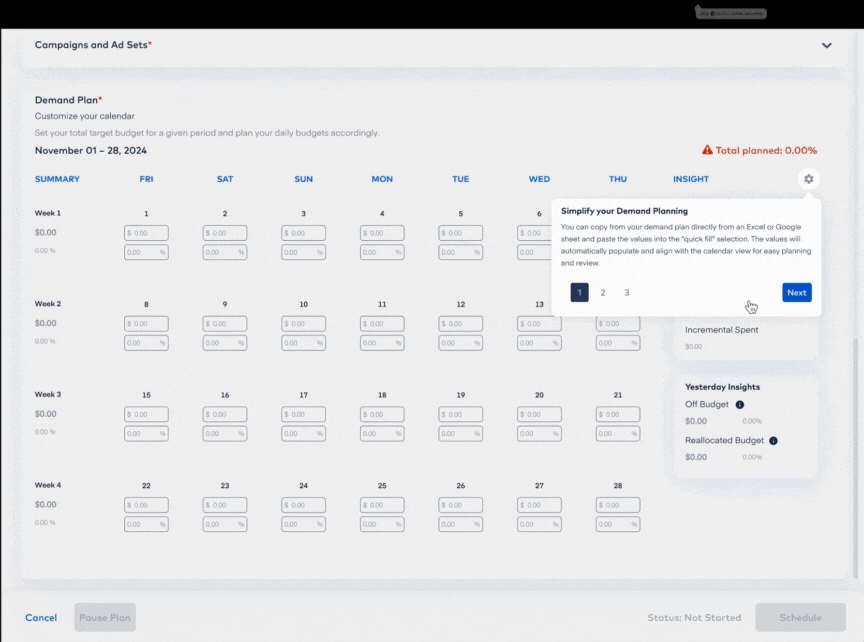Click the percent input for day 26
This screenshot has width=864, height=642.
click(x=461, y=524)
